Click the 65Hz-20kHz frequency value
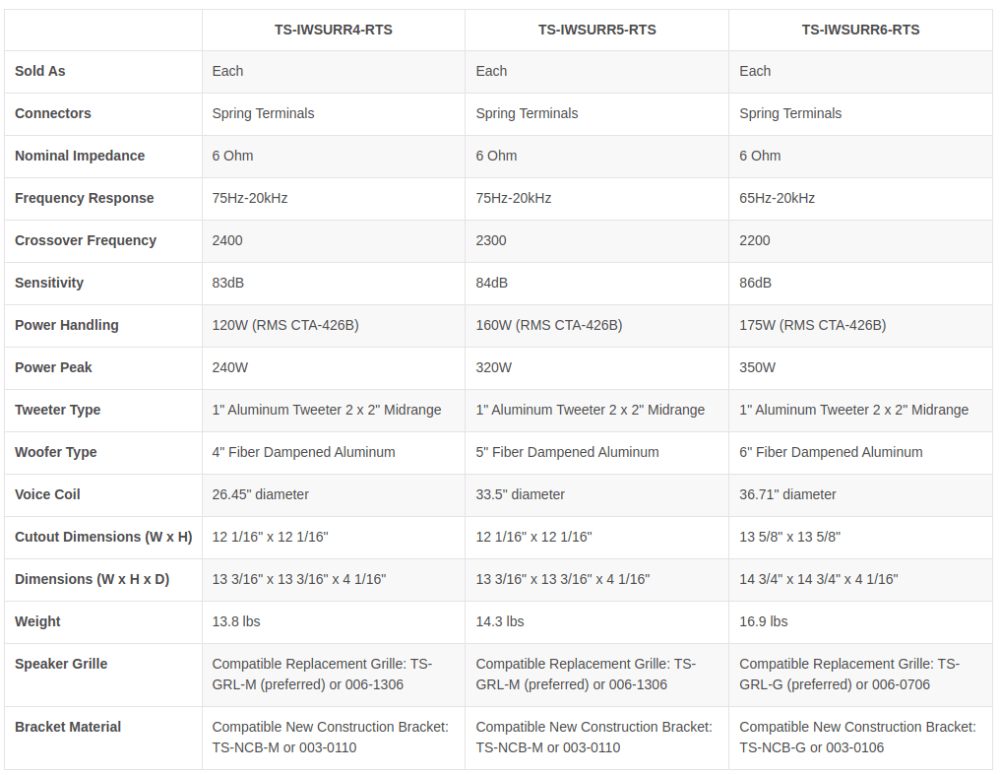The height and width of the screenshot is (775, 1000). point(777,198)
